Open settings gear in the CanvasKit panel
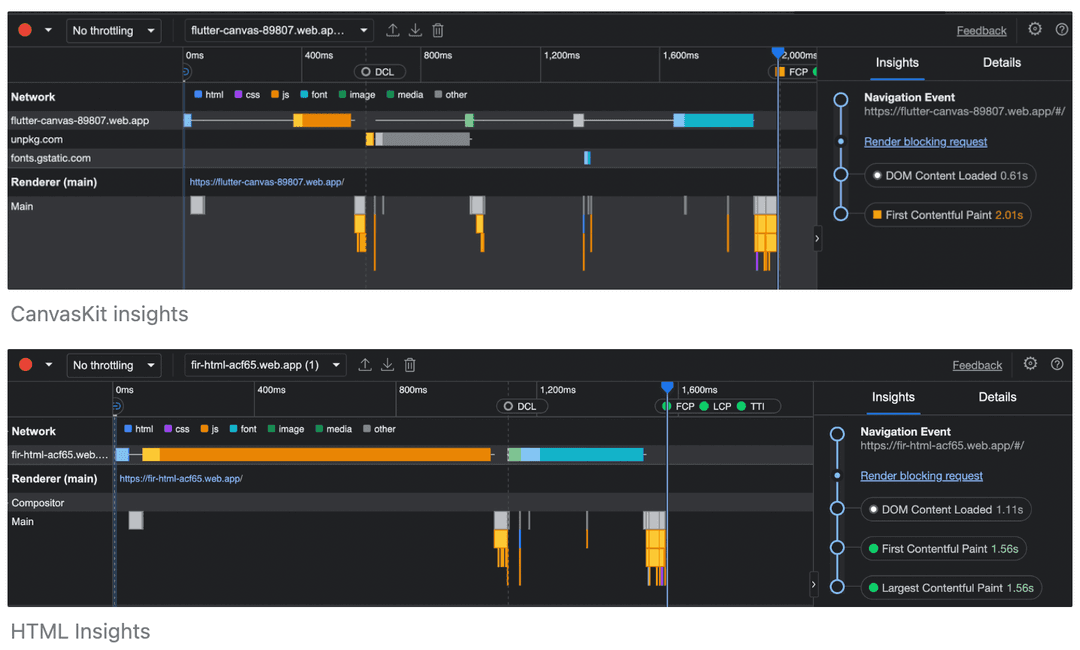1080x650 pixels. point(1035,30)
